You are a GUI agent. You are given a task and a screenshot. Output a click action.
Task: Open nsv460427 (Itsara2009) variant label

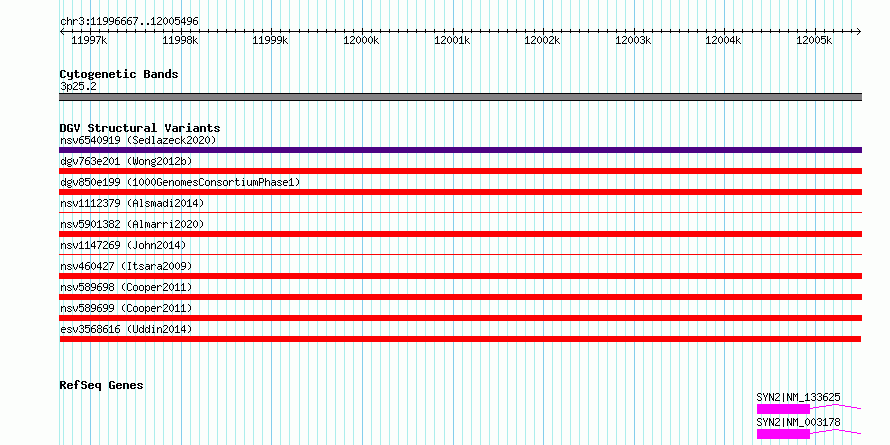(126, 266)
